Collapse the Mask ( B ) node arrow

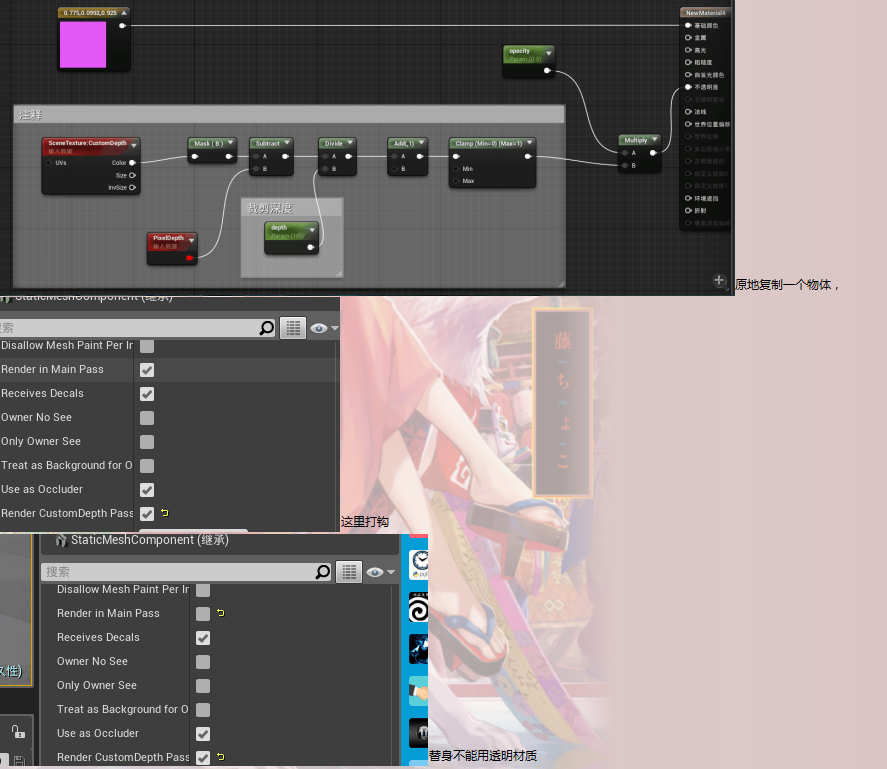[230, 143]
